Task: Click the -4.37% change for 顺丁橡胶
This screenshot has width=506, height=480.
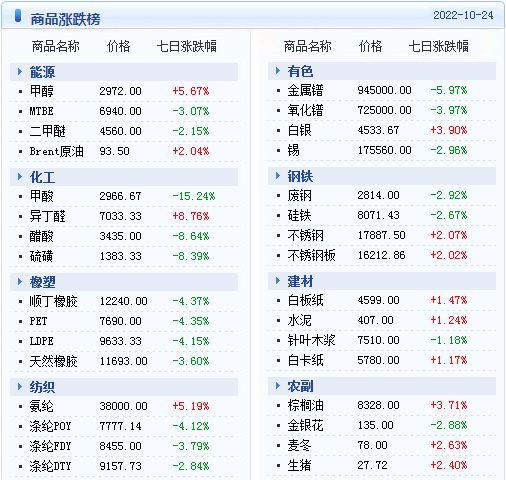Action: pyautogui.click(x=191, y=301)
